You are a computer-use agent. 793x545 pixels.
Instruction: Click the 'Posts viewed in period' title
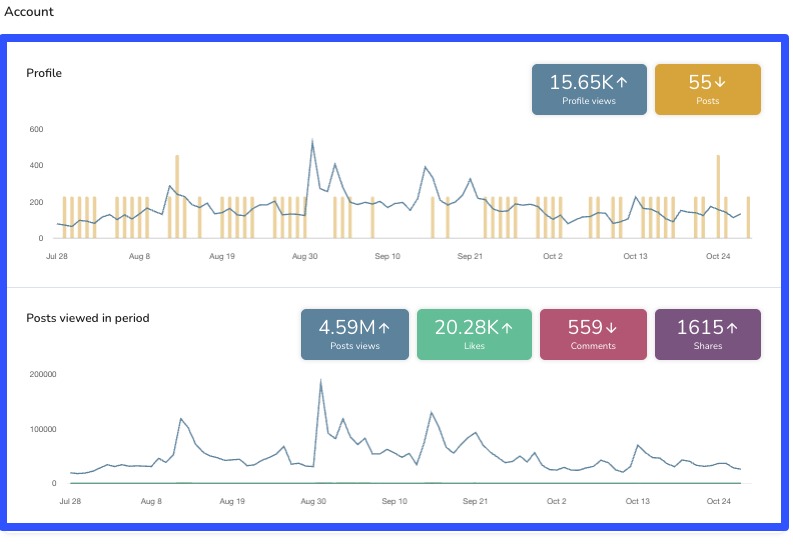tap(88, 318)
